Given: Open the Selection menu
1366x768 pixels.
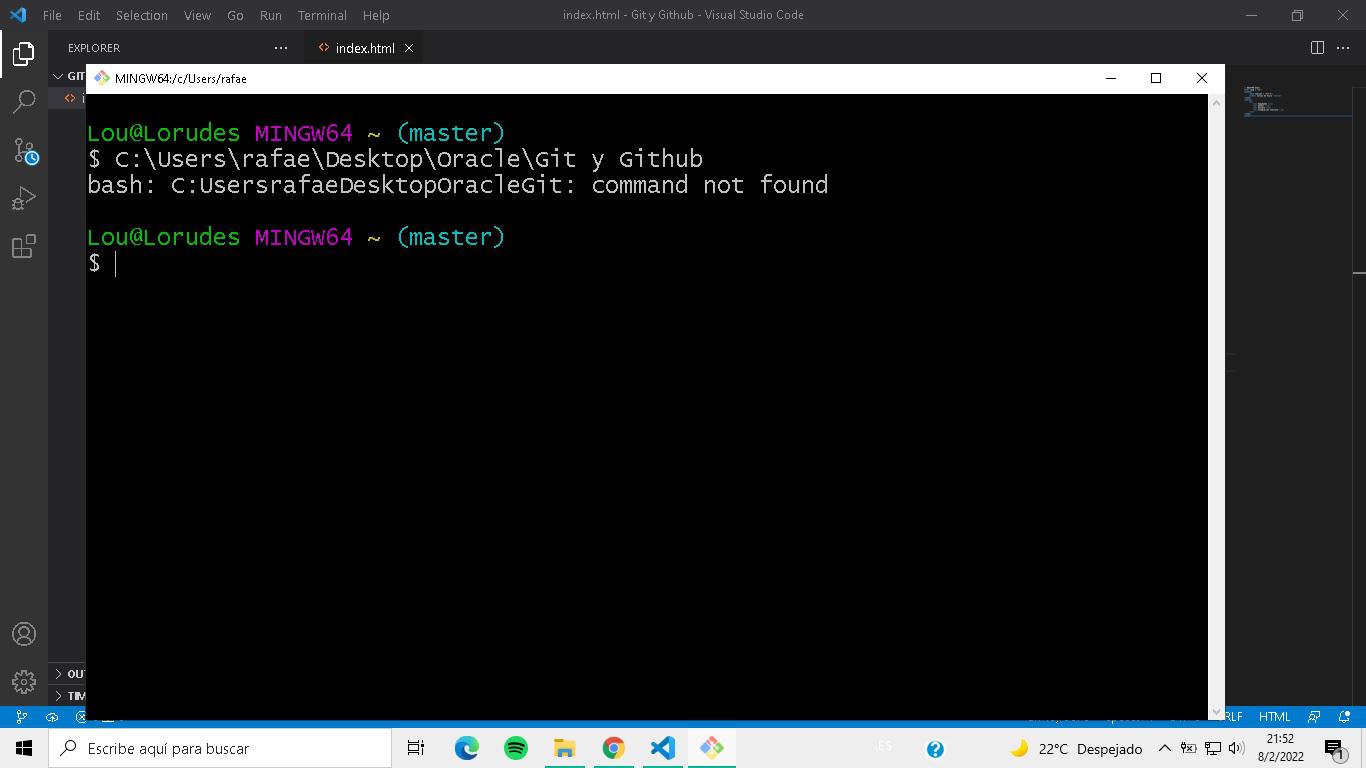Looking at the screenshot, I should coord(141,15).
